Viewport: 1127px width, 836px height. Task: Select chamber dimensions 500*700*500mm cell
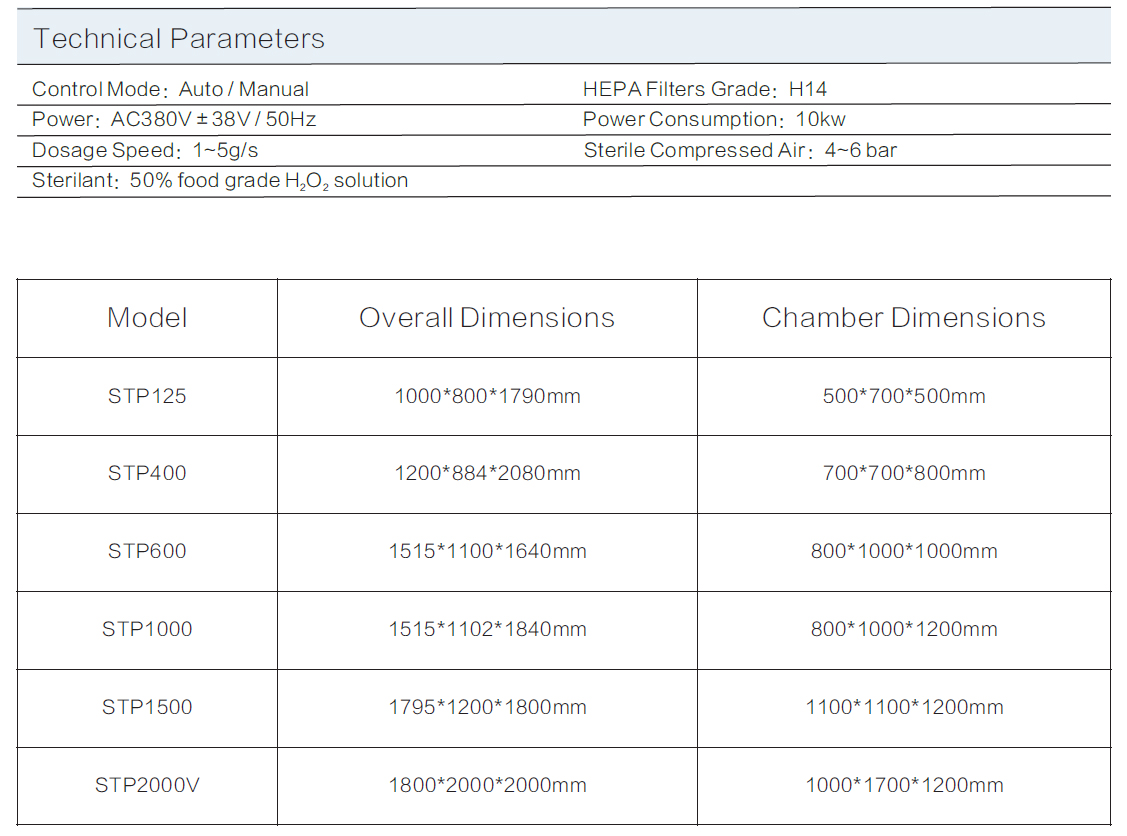903,396
